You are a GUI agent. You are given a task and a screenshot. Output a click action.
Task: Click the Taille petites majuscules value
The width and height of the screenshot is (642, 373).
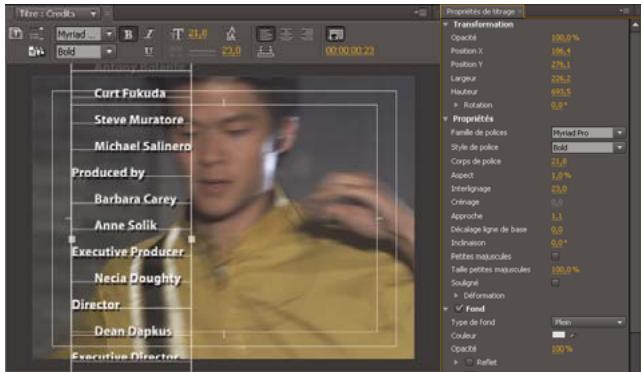pyautogui.click(x=565, y=270)
